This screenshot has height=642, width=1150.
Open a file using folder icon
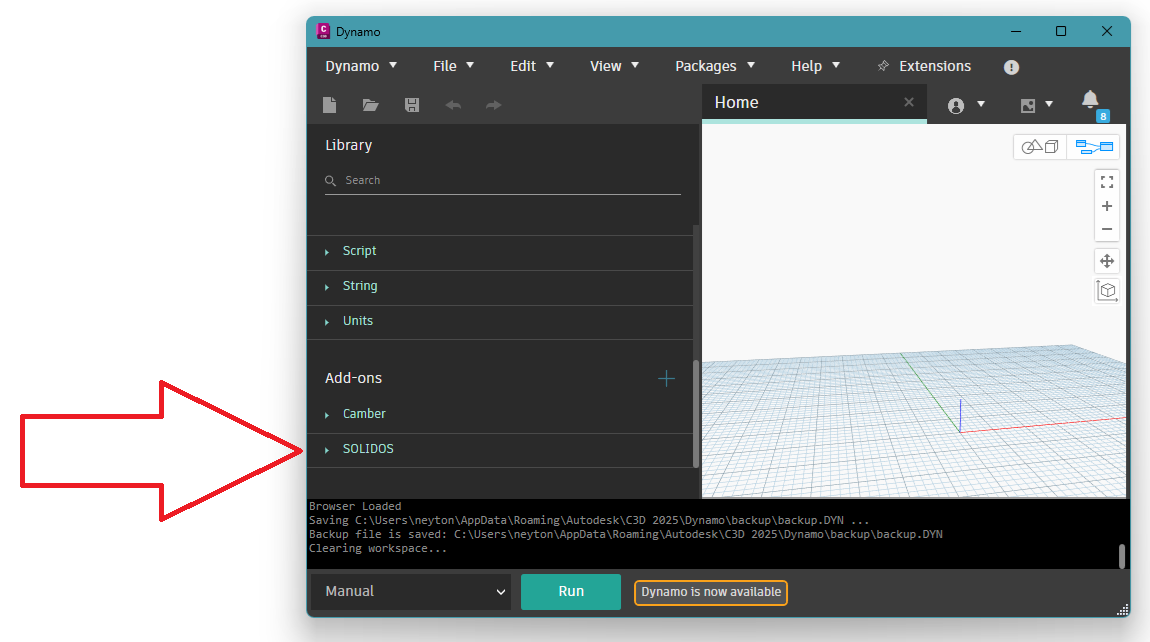point(370,105)
